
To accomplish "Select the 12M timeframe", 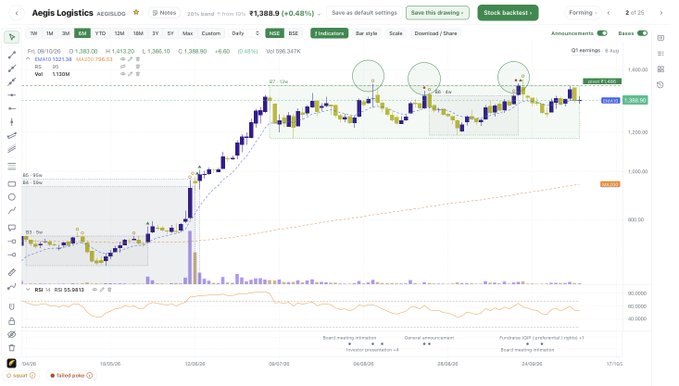I will pyautogui.click(x=119, y=33).
